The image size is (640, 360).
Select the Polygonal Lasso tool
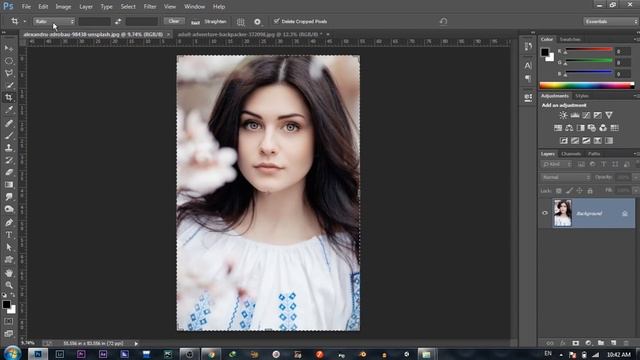click(x=9, y=73)
